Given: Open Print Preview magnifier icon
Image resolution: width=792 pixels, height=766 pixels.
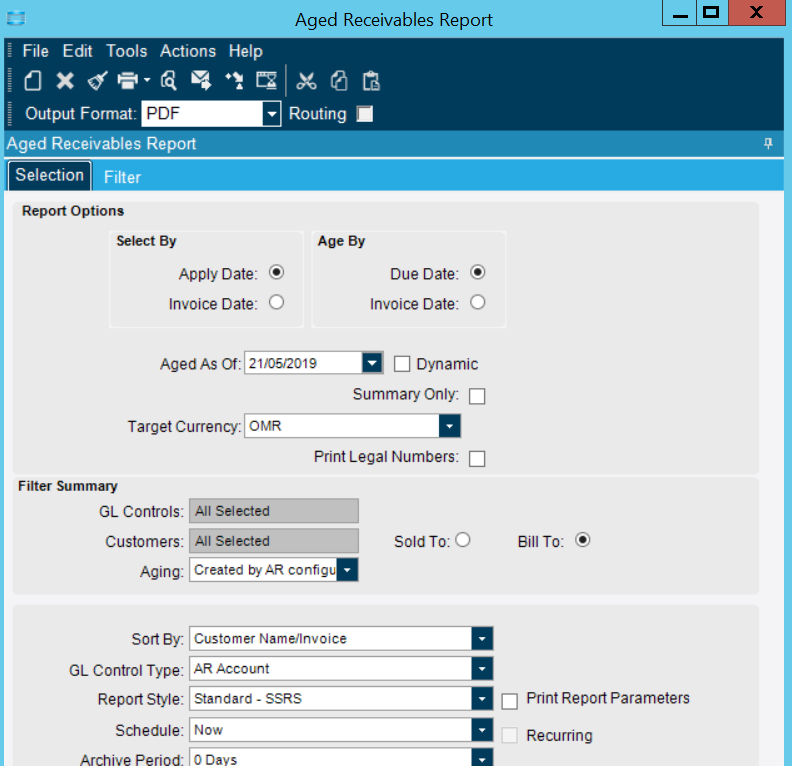Looking at the screenshot, I should click(169, 82).
